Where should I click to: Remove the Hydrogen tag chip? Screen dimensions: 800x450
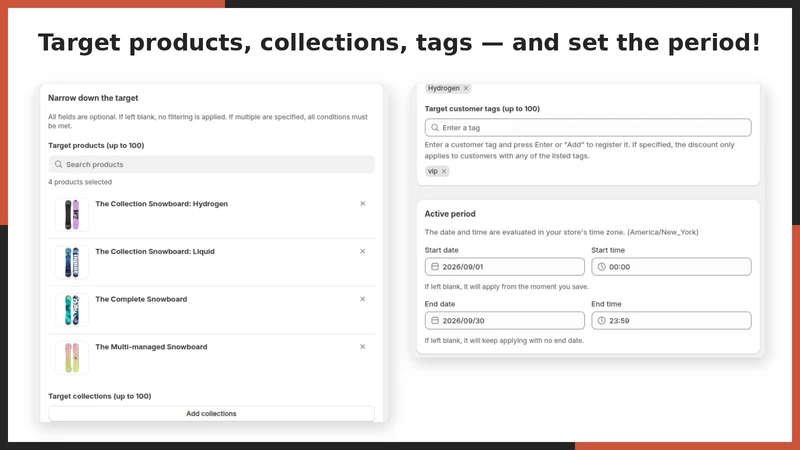point(466,88)
